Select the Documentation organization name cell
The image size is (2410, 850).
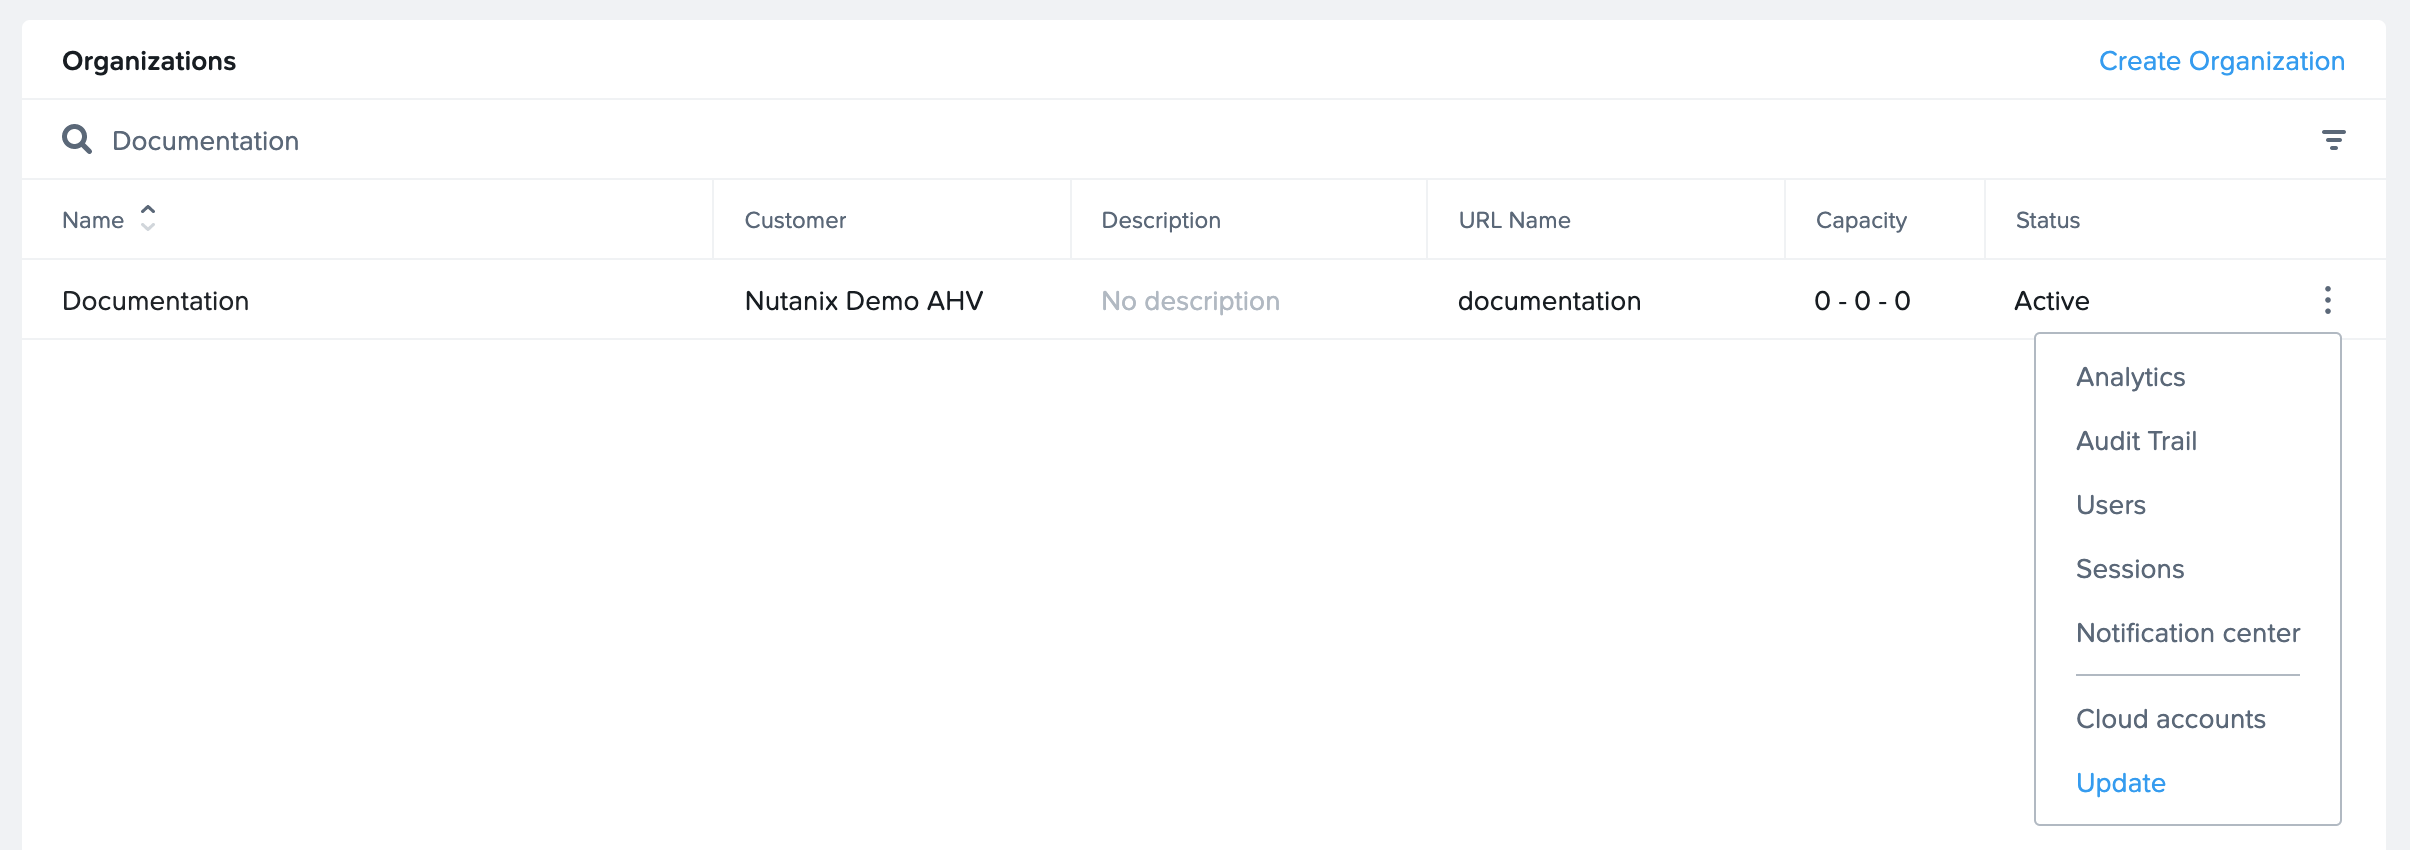click(x=155, y=301)
